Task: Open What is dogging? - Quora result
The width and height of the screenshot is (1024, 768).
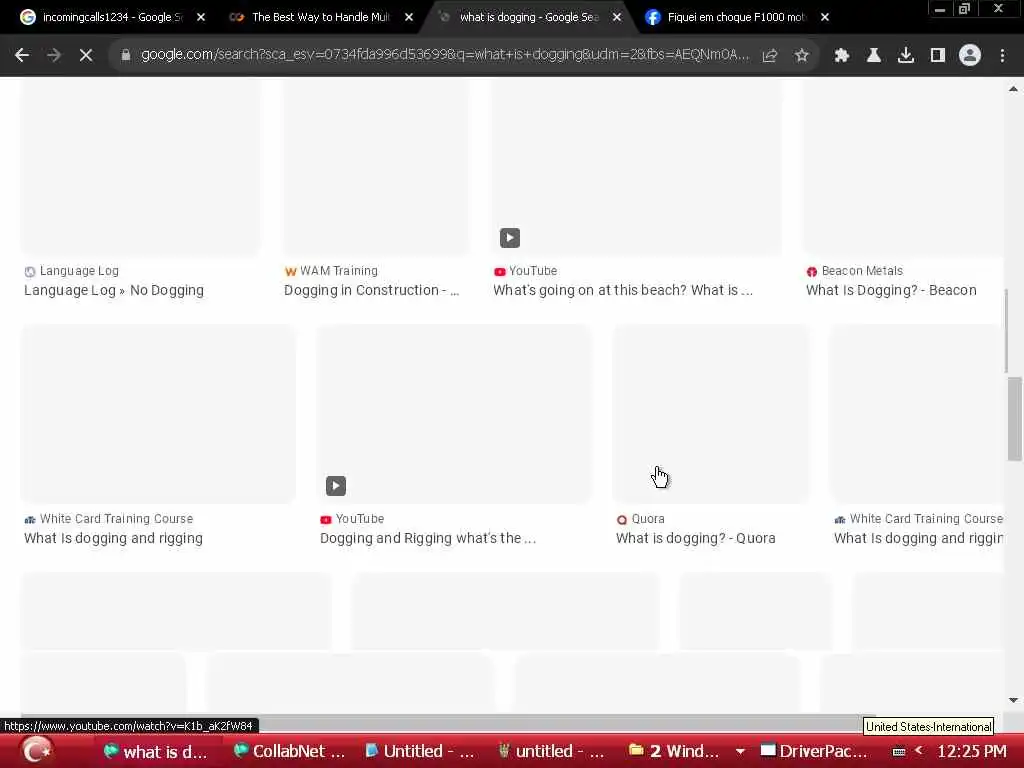Action: coord(696,538)
